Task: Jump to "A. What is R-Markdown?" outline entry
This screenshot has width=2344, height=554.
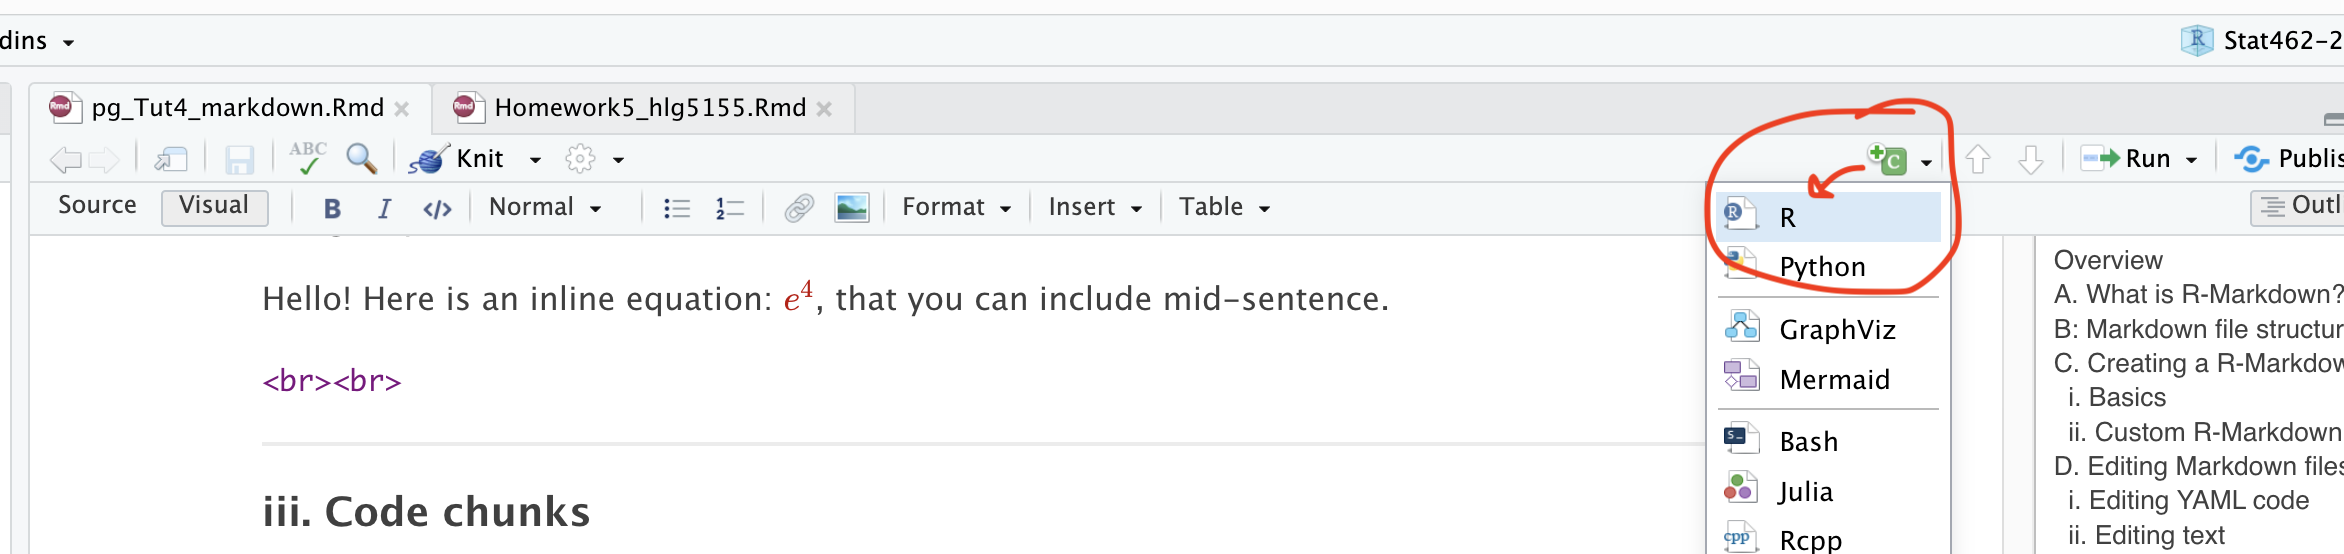Action: 2197,295
